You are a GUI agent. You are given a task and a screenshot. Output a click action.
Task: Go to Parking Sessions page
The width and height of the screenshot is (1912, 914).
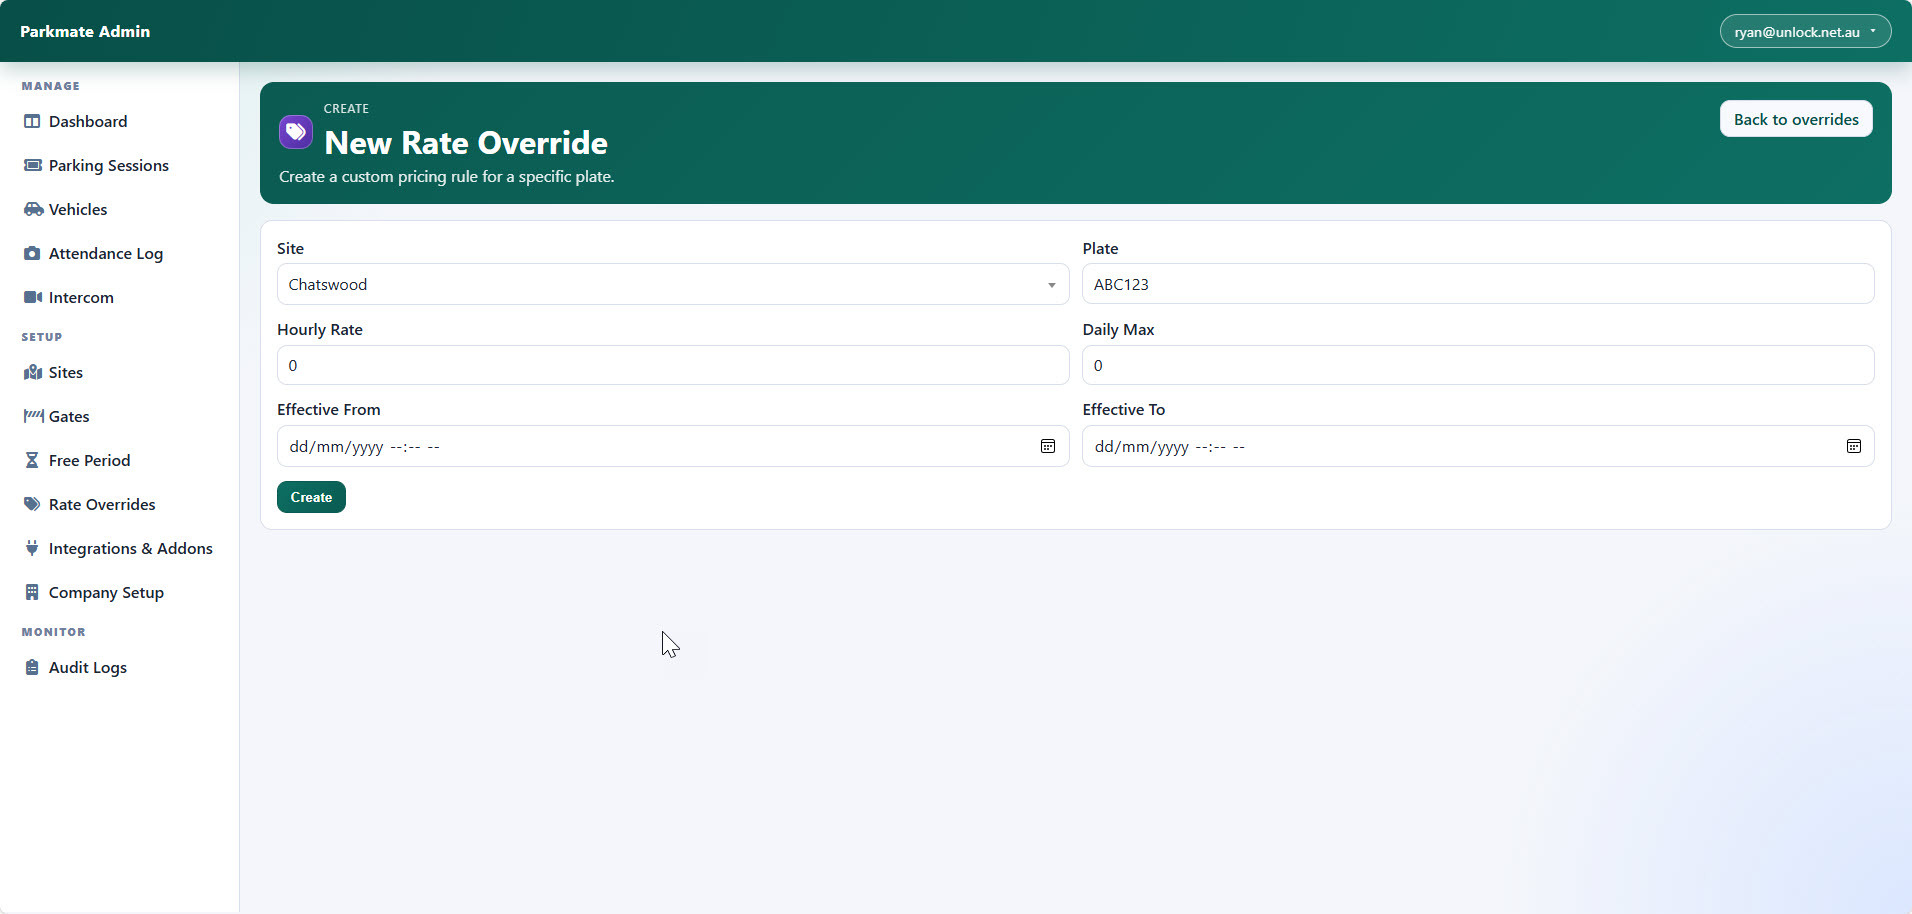108,166
